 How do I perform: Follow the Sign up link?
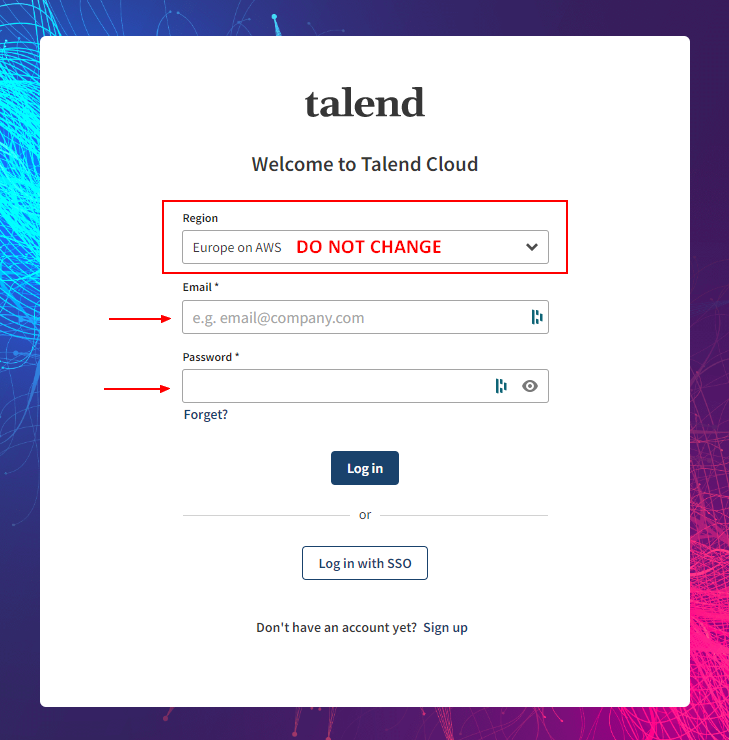coord(445,628)
